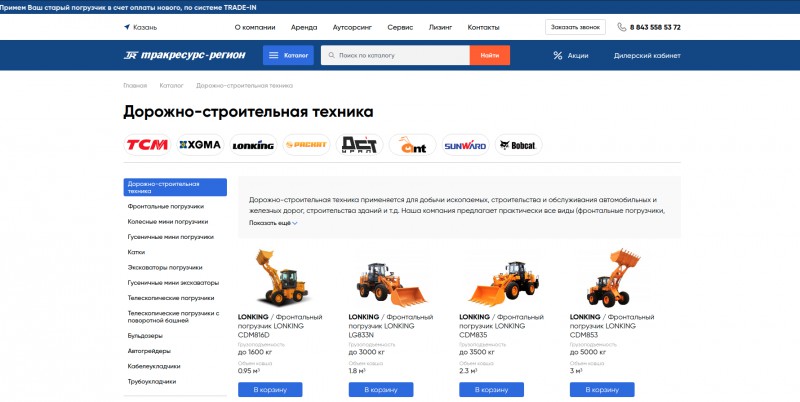Select the TCM brand logo
Image resolution: width=800 pixels, height=402 pixels.
[147, 145]
